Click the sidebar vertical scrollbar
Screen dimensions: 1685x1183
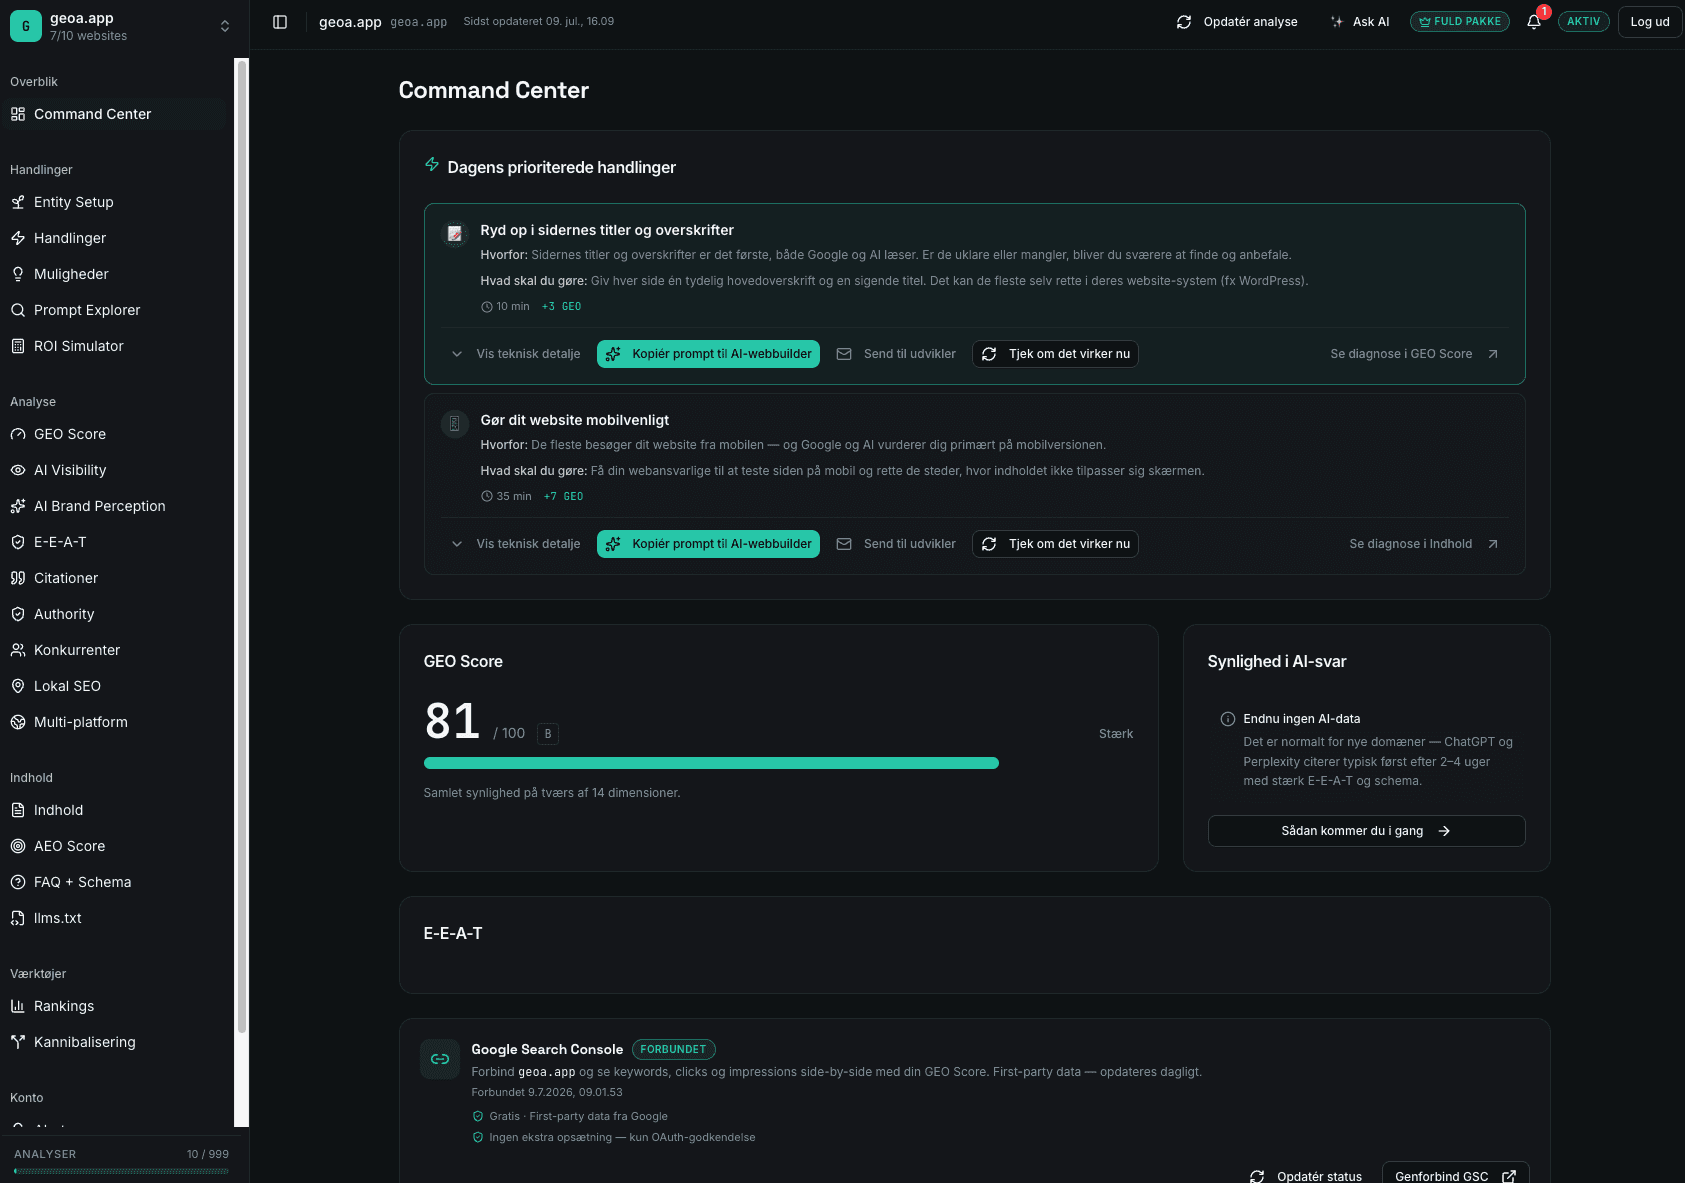tap(241, 546)
